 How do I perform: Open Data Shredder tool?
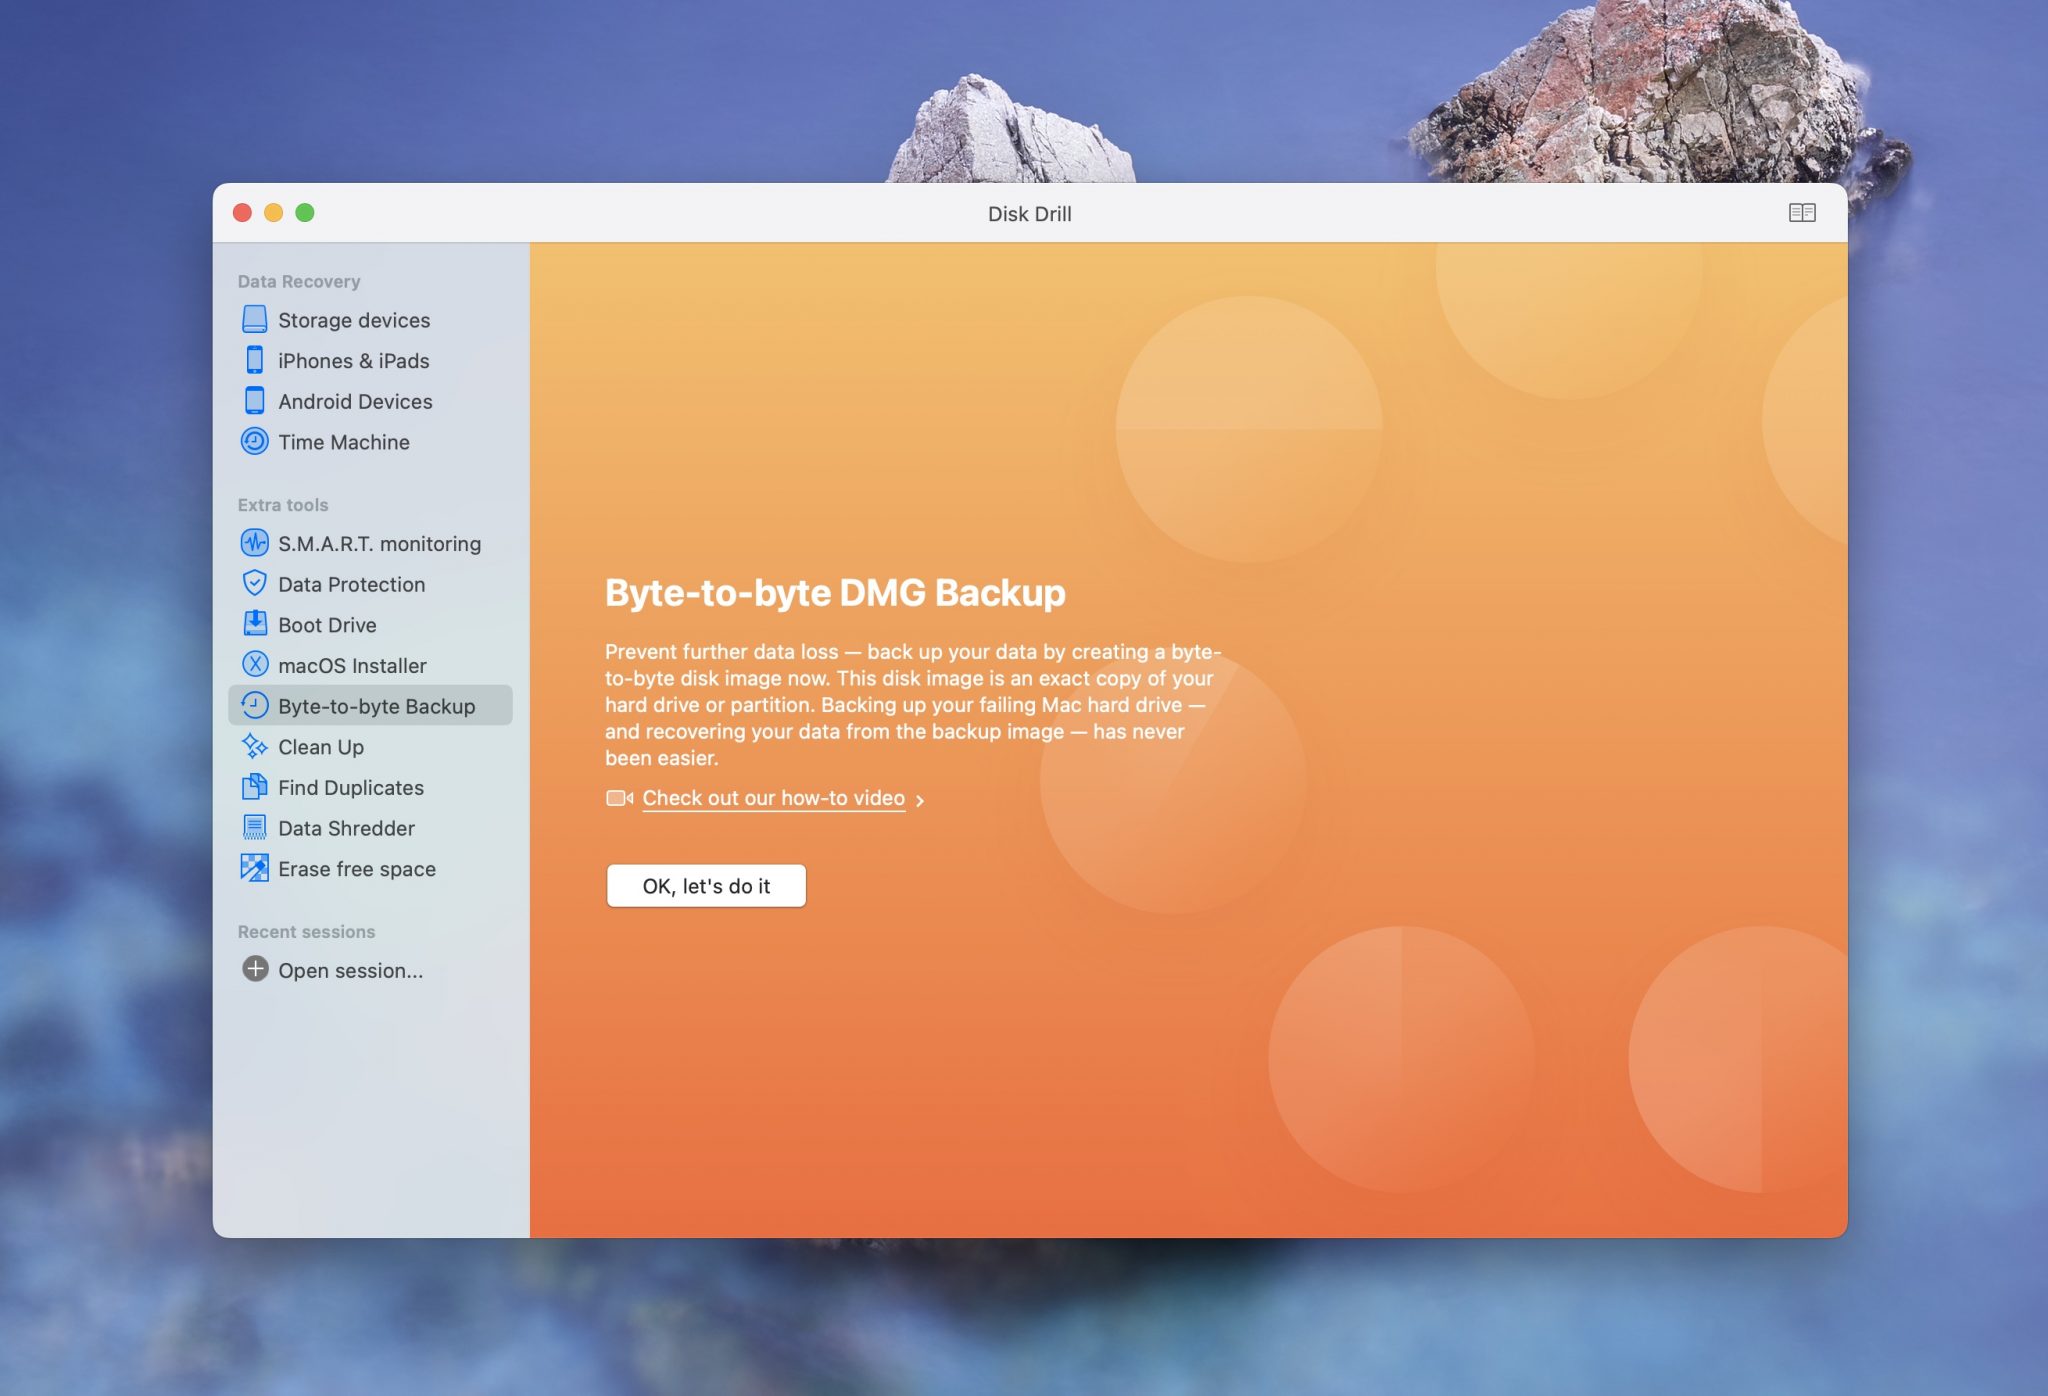(347, 826)
